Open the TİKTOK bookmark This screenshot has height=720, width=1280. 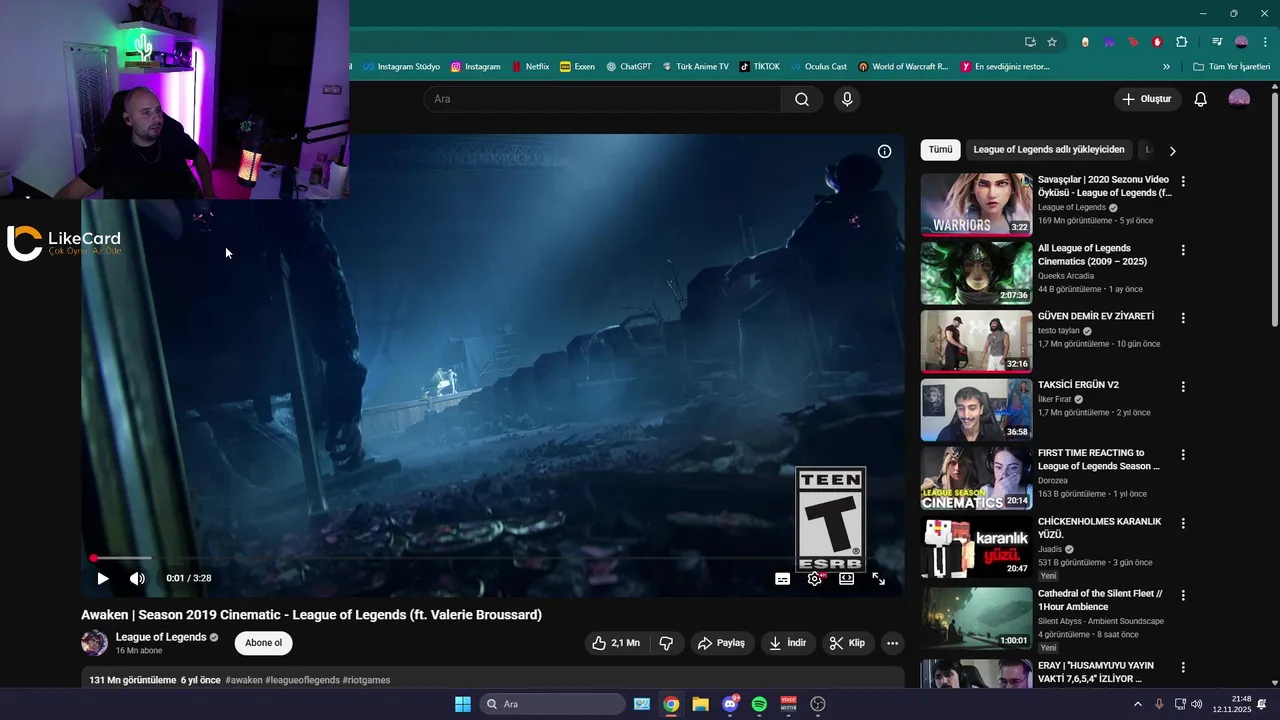coord(759,67)
